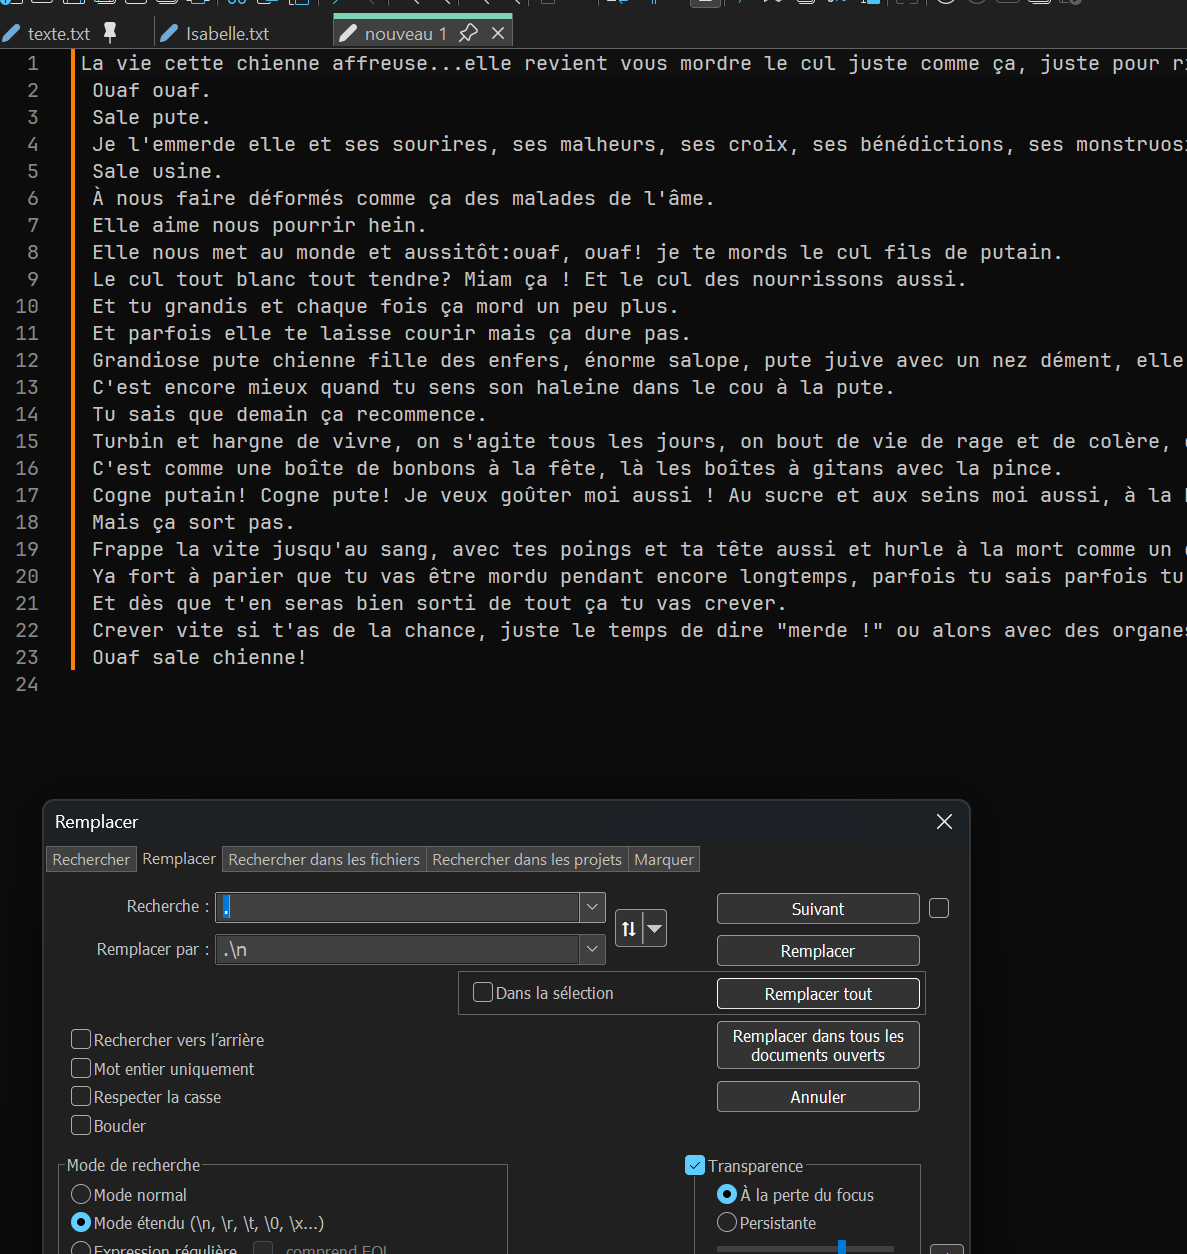Close the Remplacer dialog
1187x1254 pixels.
(944, 821)
